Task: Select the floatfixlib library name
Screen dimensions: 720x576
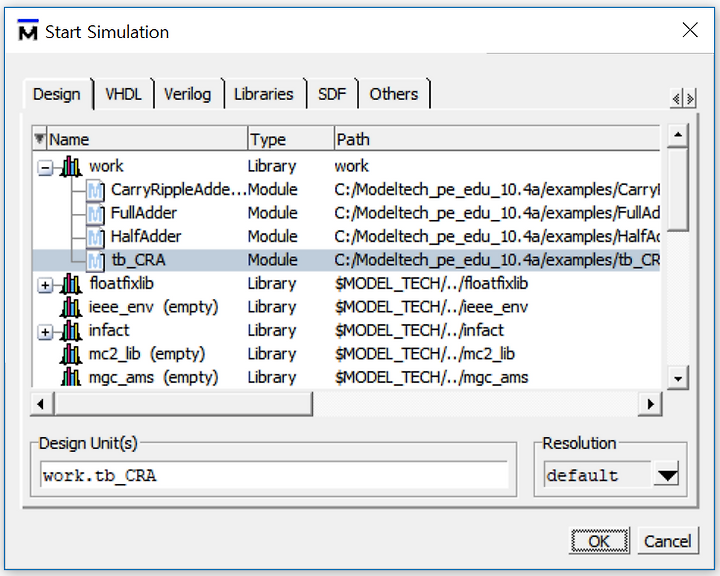Action: [x=121, y=284]
